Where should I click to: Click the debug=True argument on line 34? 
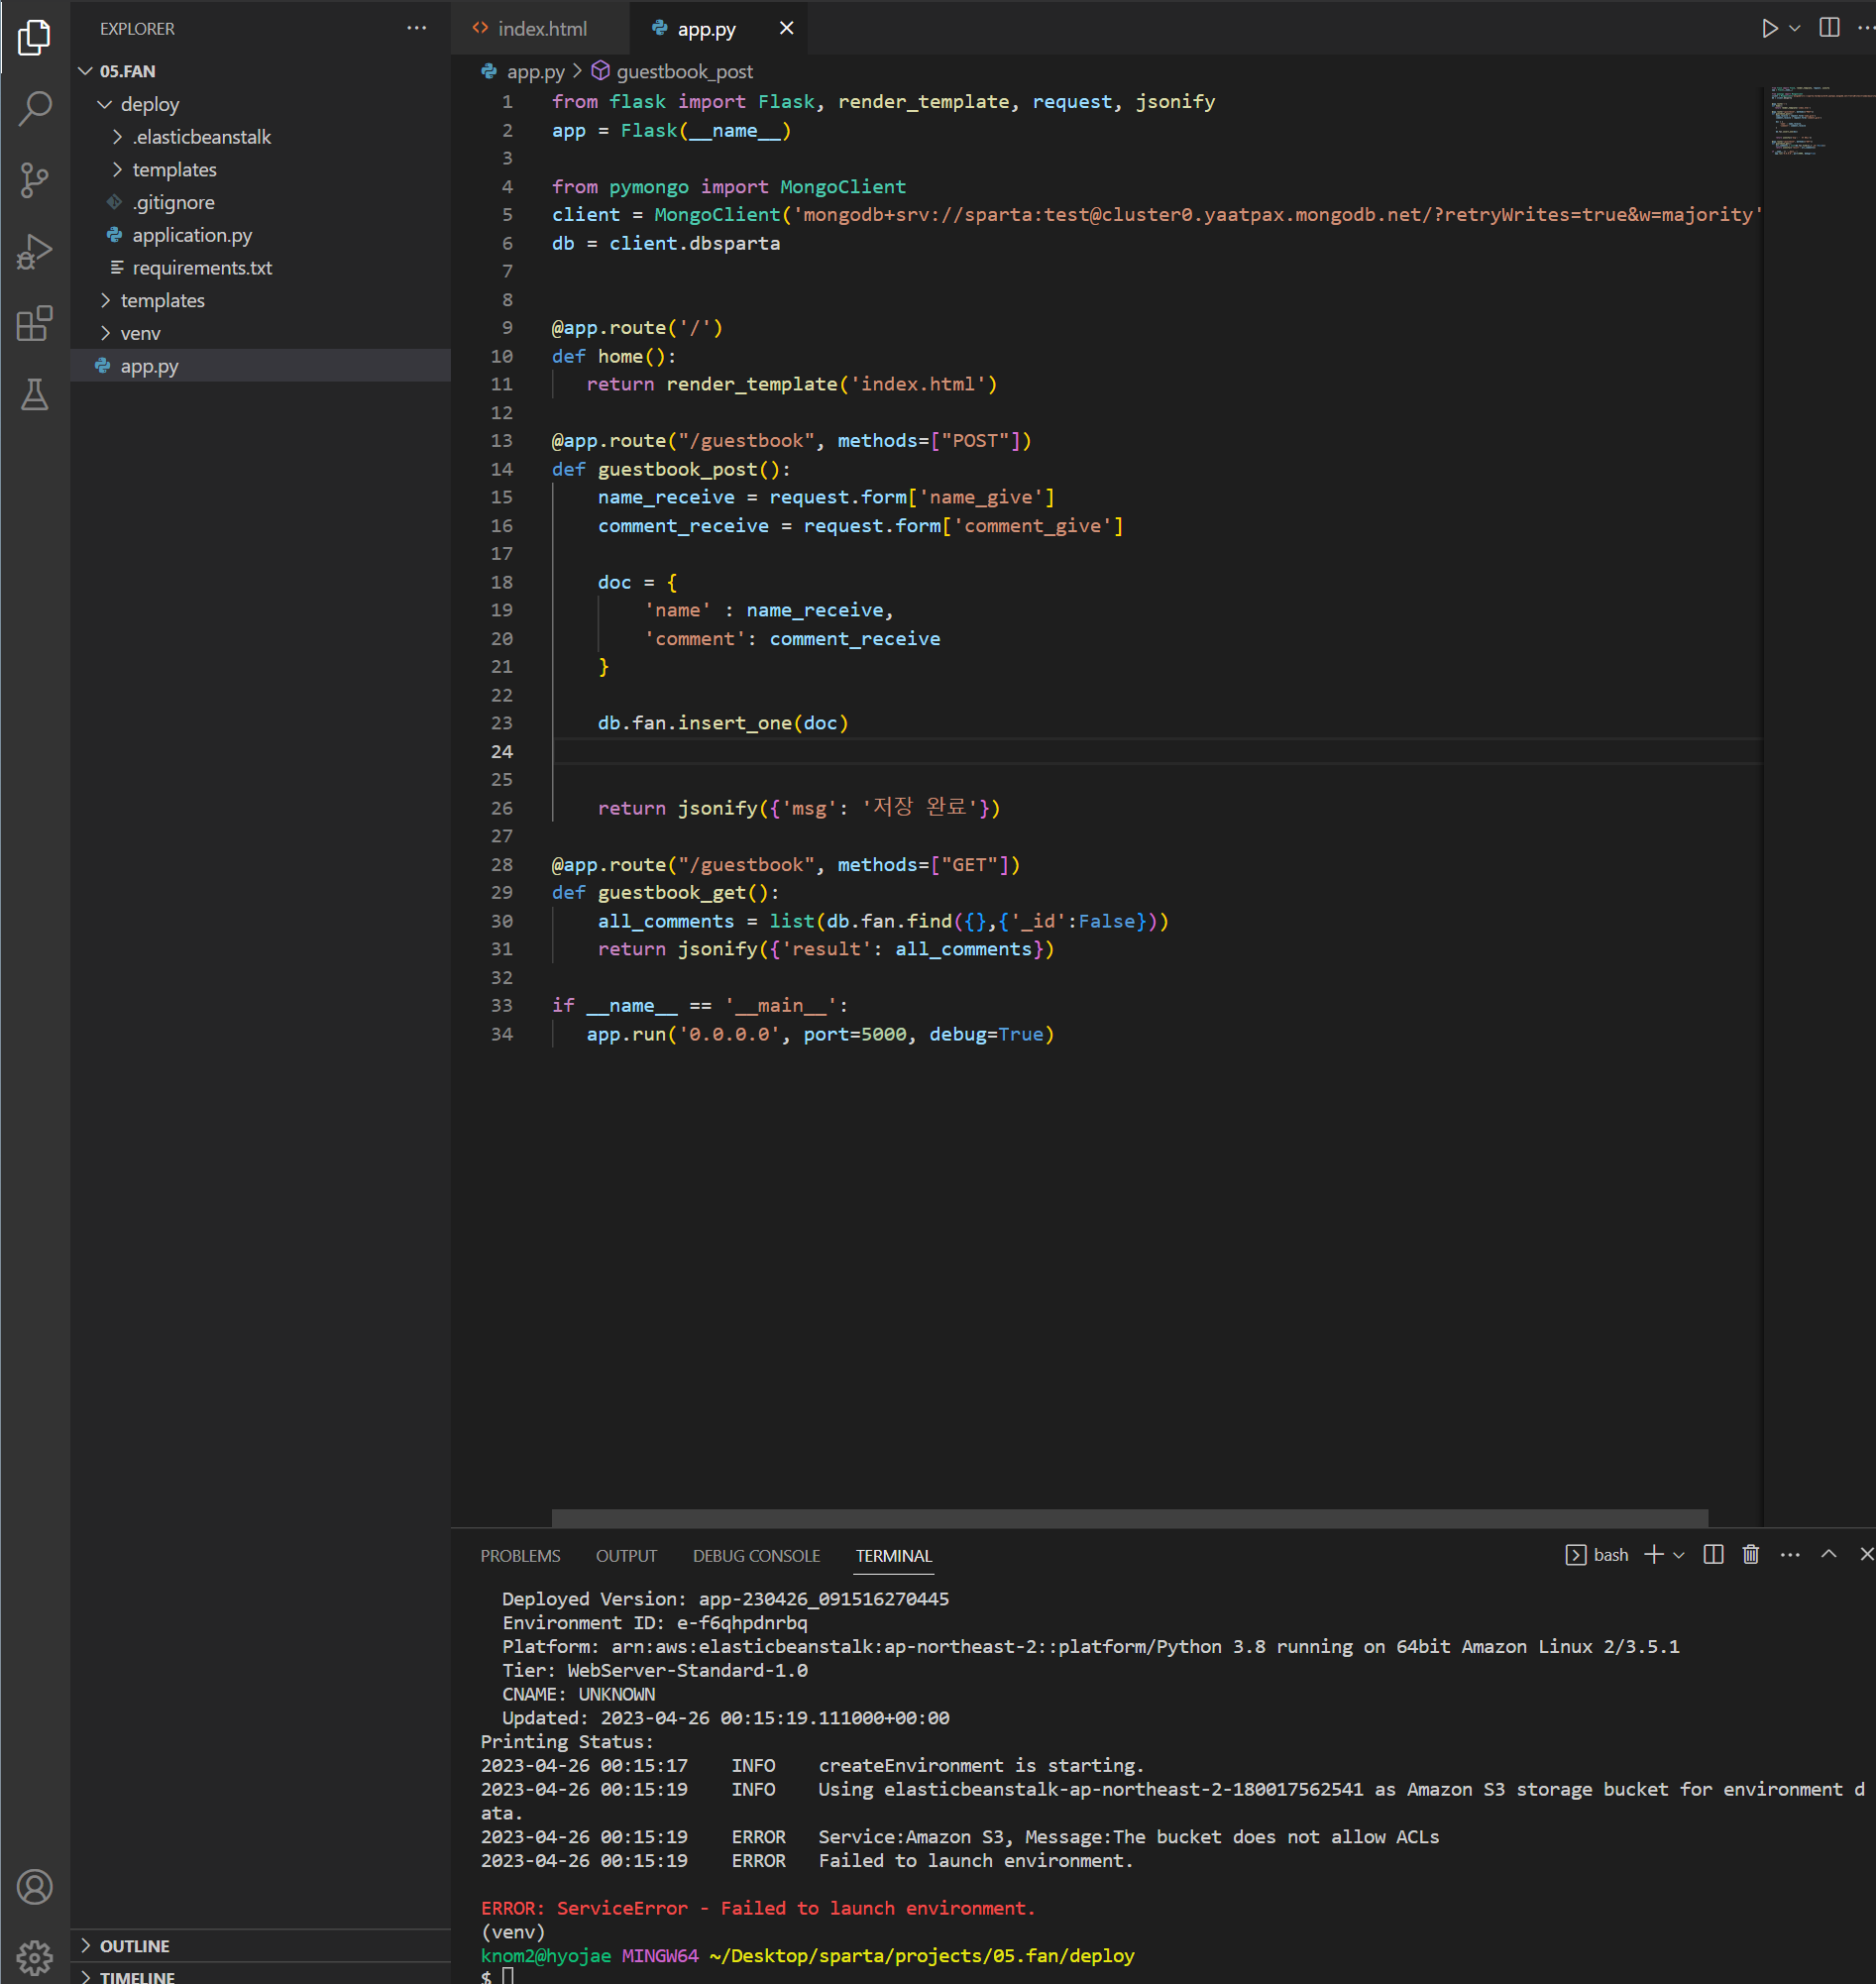[986, 1034]
